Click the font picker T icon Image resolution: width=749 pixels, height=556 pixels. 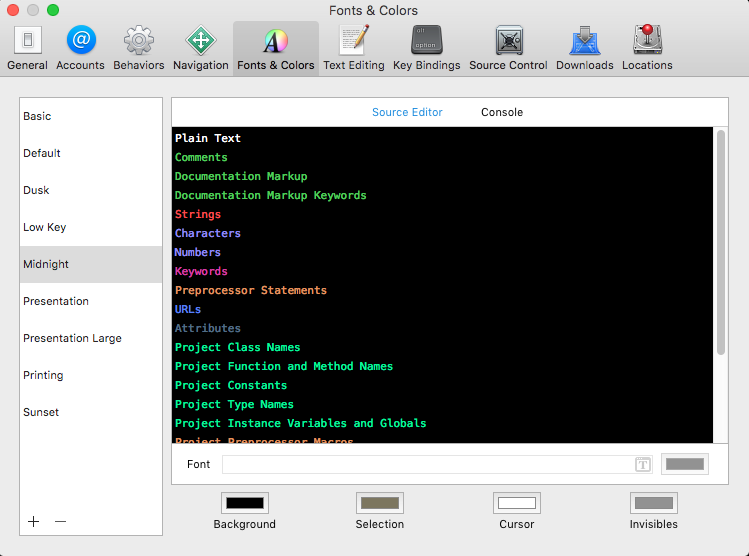click(643, 464)
